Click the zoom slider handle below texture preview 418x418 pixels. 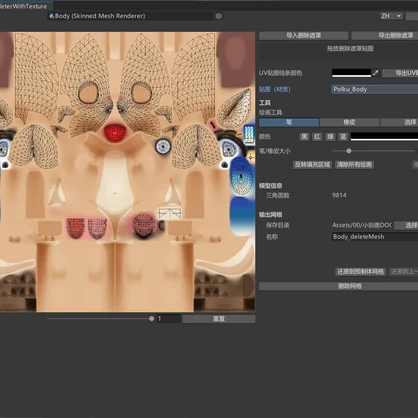(151, 319)
